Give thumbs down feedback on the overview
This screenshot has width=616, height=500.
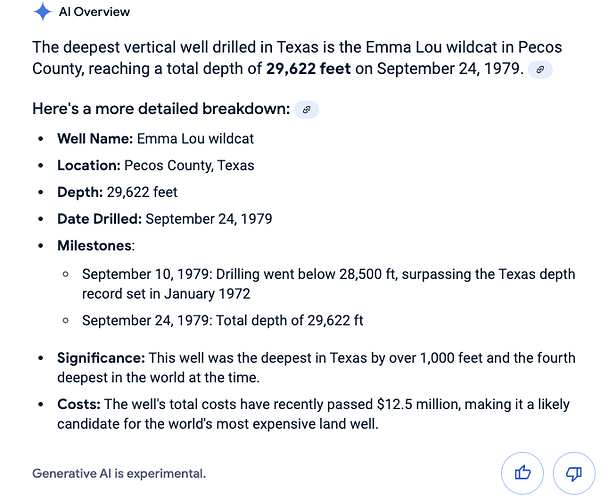pyautogui.click(x=574, y=473)
